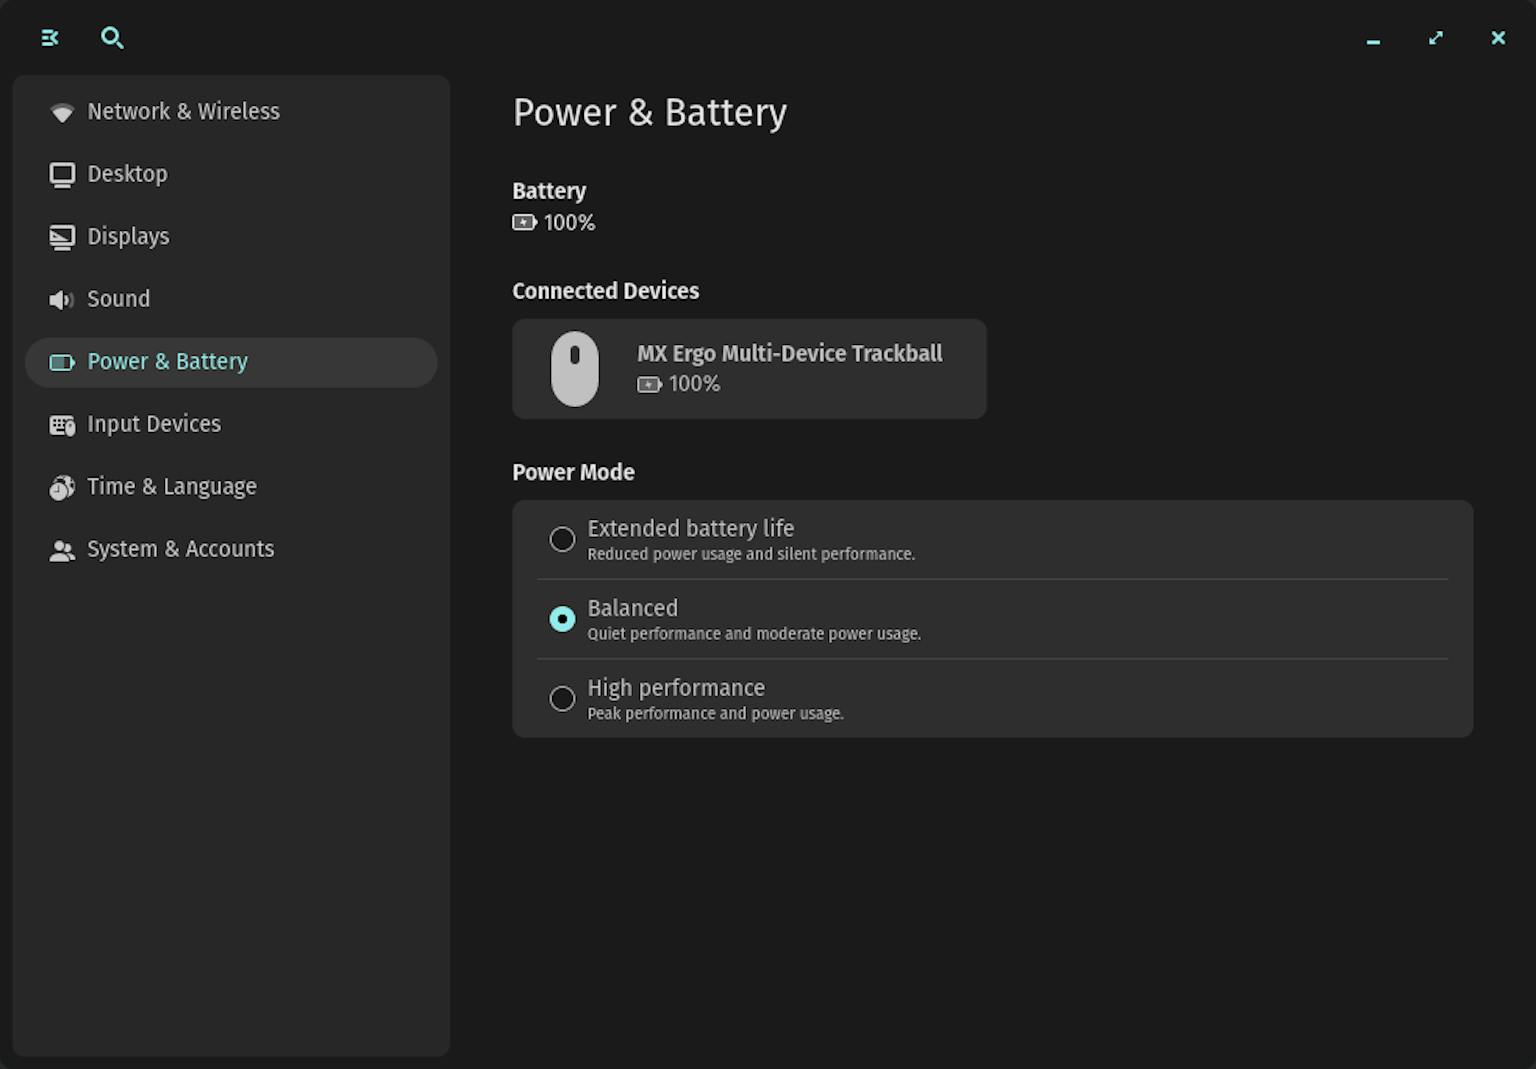
Task: Open the MX Ergo Trackball device entry
Action: pyautogui.click(x=749, y=368)
